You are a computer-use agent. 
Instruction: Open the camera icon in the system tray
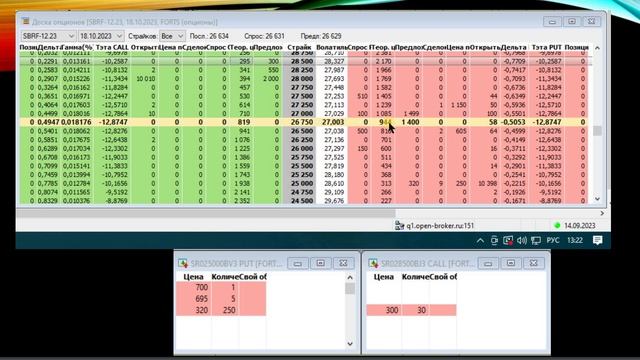[x=494, y=240]
